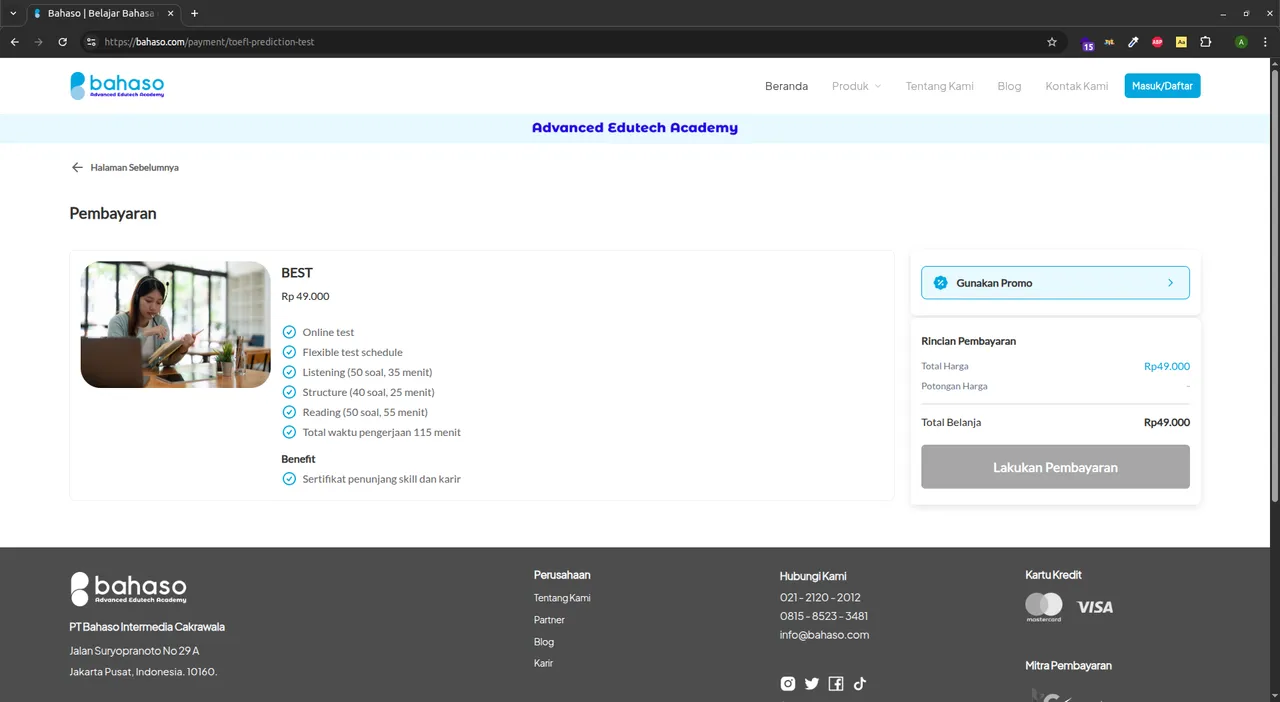Reload the page using refresh icon
The width and height of the screenshot is (1280, 702).
62,42
